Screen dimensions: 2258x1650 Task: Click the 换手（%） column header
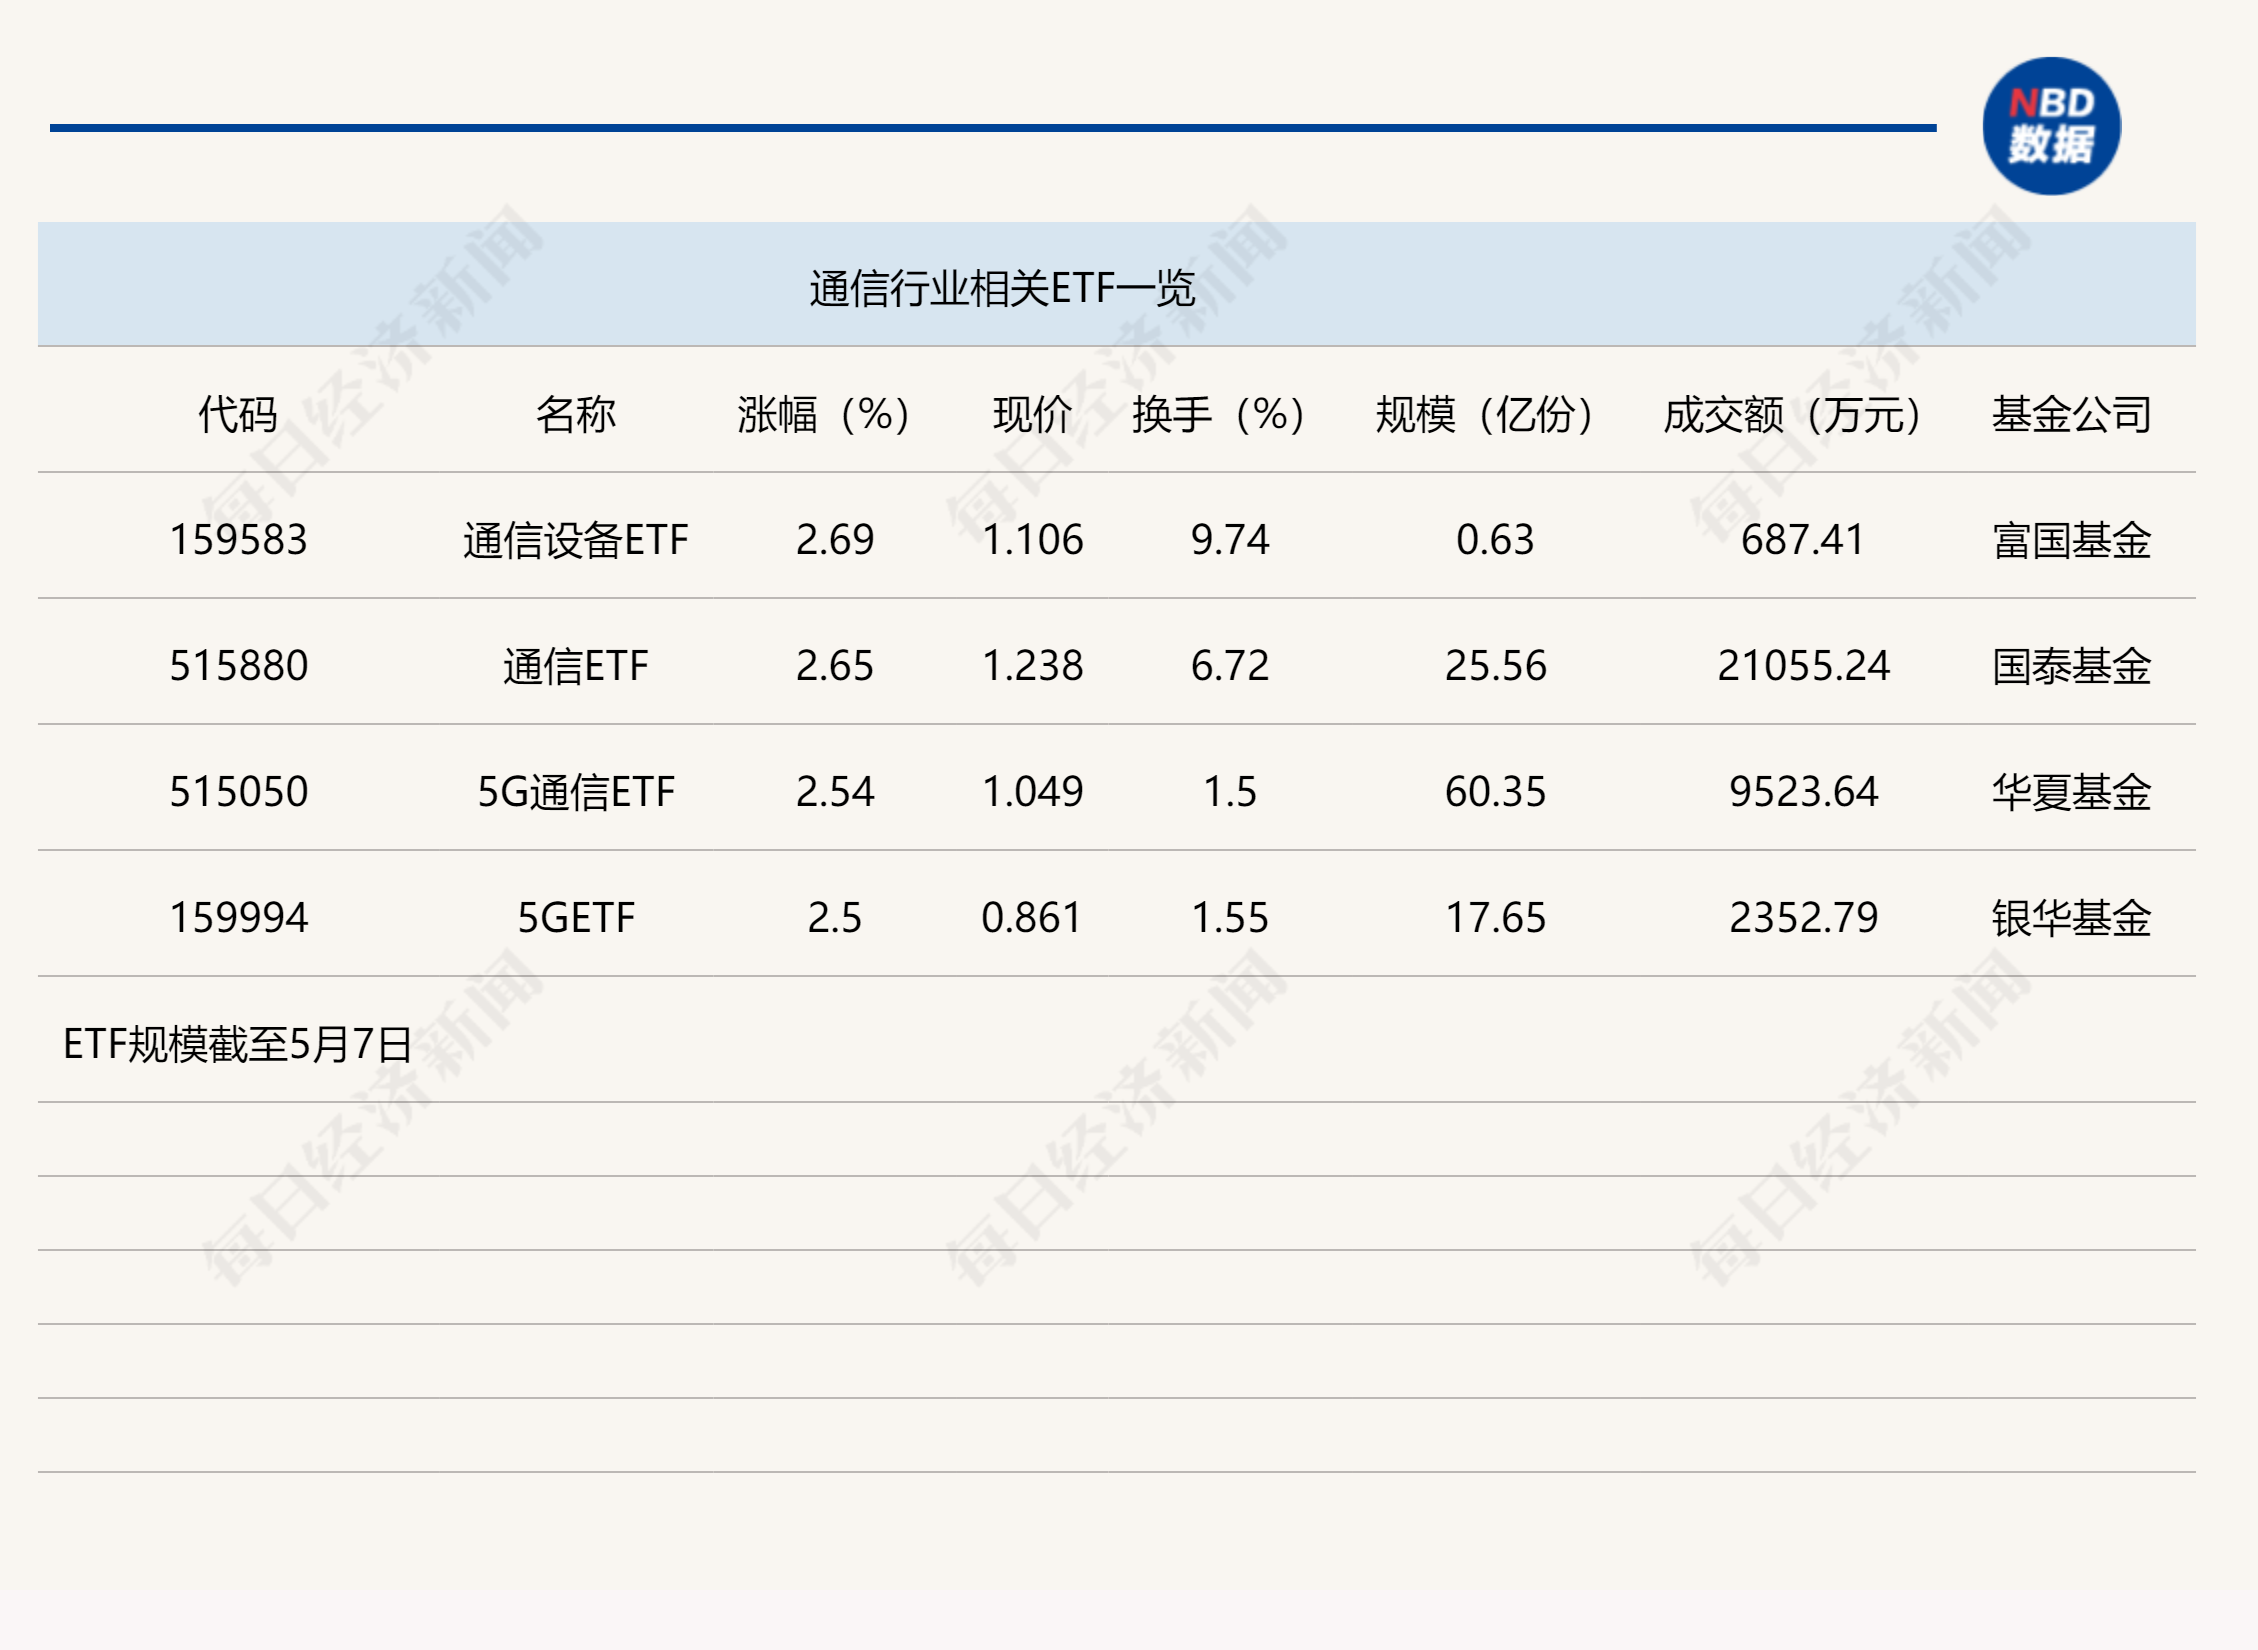tap(1218, 414)
